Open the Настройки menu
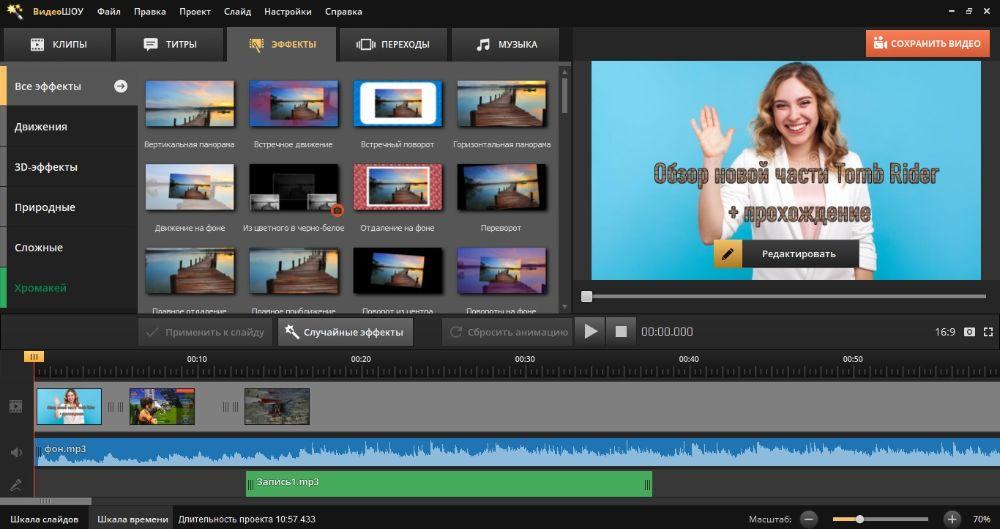This screenshot has width=1000, height=529. point(288,11)
